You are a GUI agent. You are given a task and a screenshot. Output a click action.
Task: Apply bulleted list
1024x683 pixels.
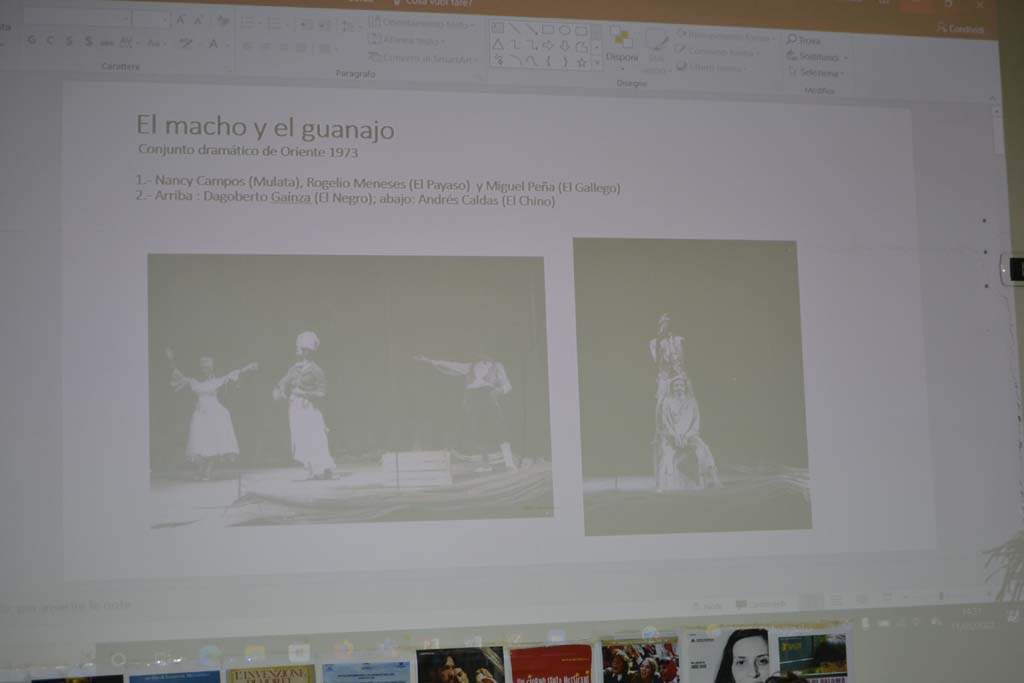249,23
